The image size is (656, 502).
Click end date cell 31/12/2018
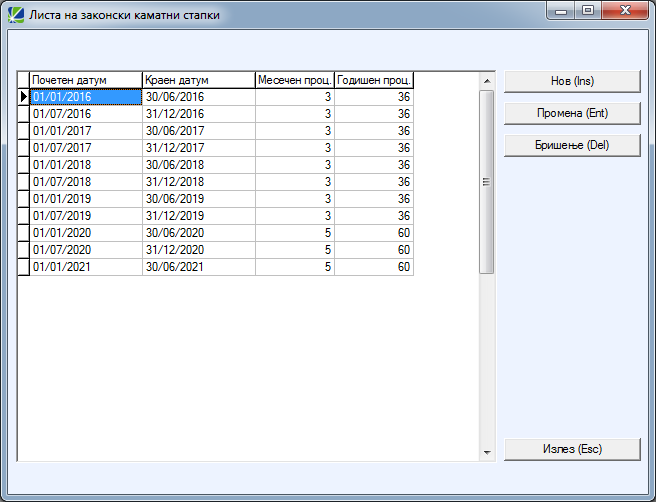[199, 182]
